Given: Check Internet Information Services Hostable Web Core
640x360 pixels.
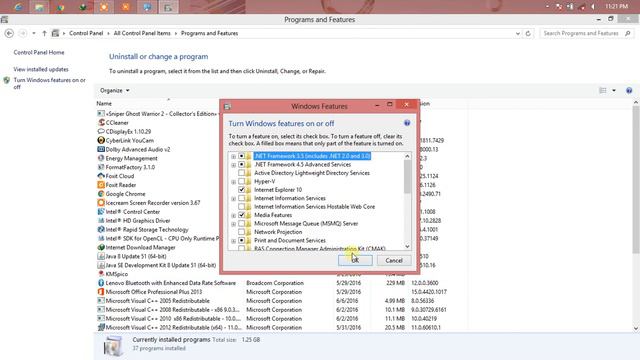Looking at the screenshot, I should (242, 207).
